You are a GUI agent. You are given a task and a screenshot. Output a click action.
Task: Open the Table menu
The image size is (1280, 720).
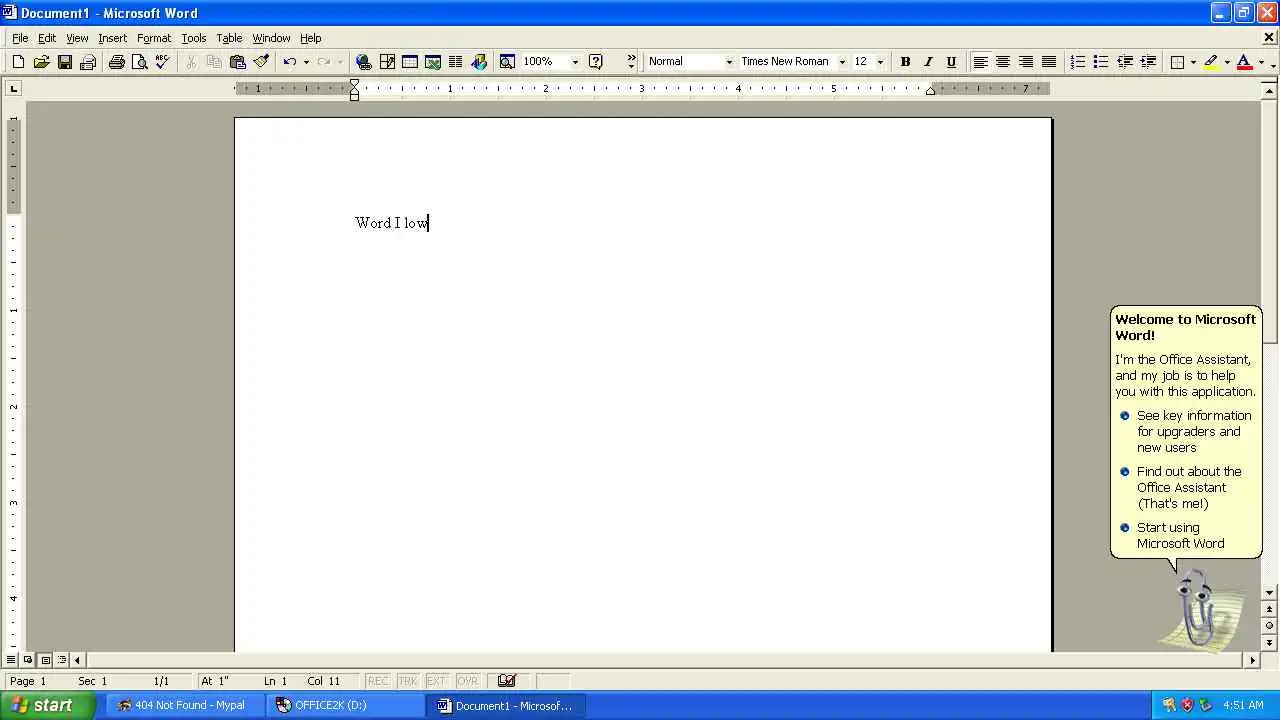pyautogui.click(x=229, y=38)
